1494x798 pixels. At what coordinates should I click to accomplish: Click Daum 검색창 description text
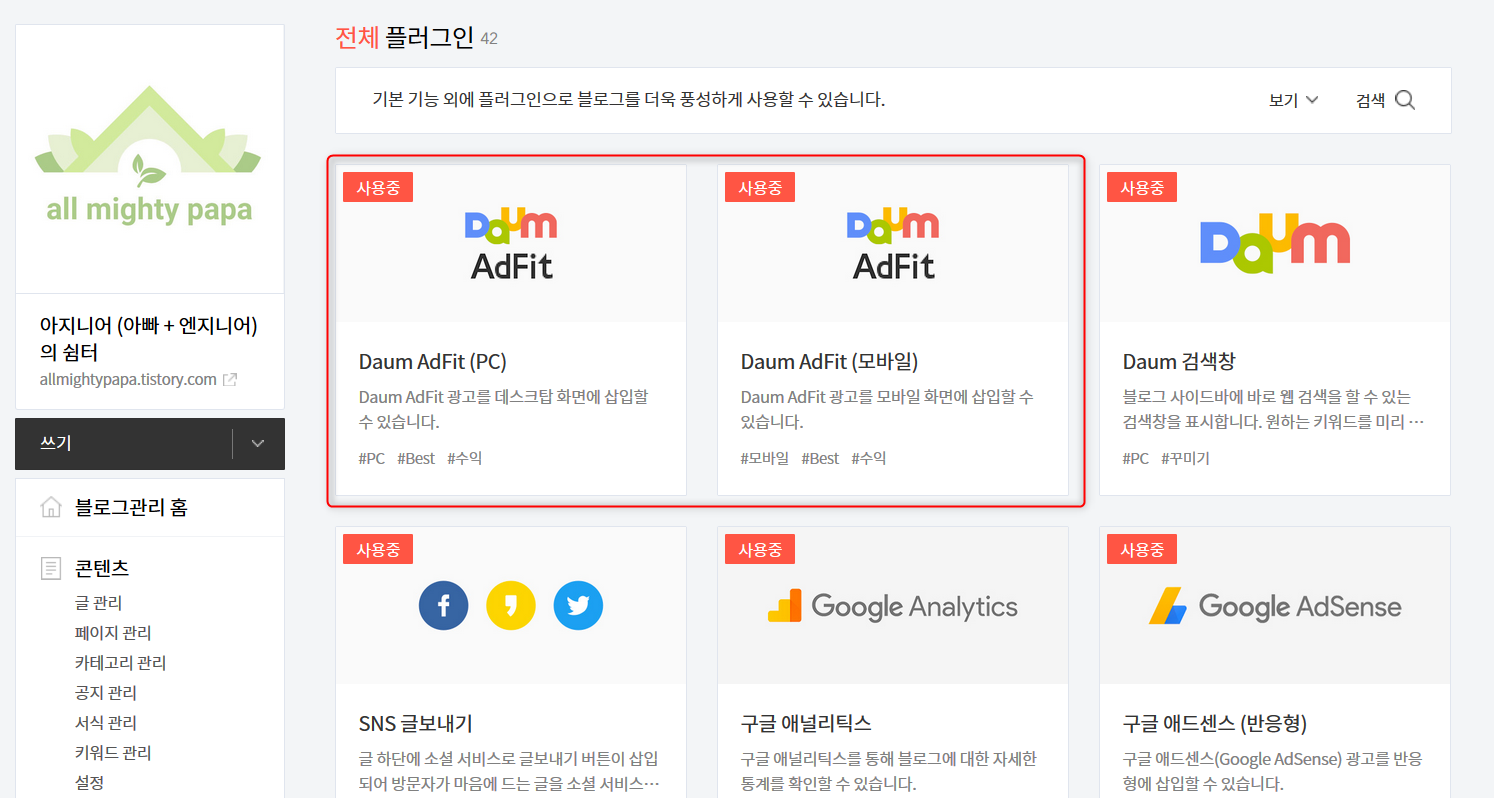pos(1273,409)
